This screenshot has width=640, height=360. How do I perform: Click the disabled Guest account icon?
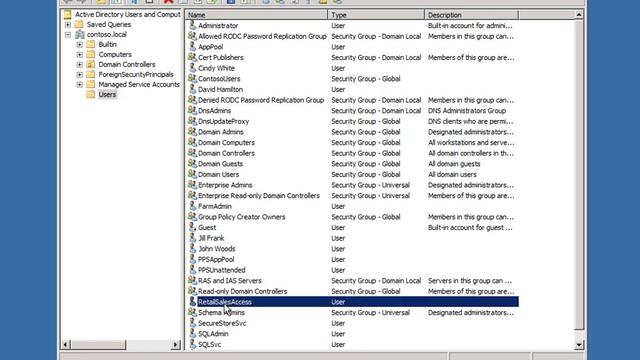pos(192,227)
